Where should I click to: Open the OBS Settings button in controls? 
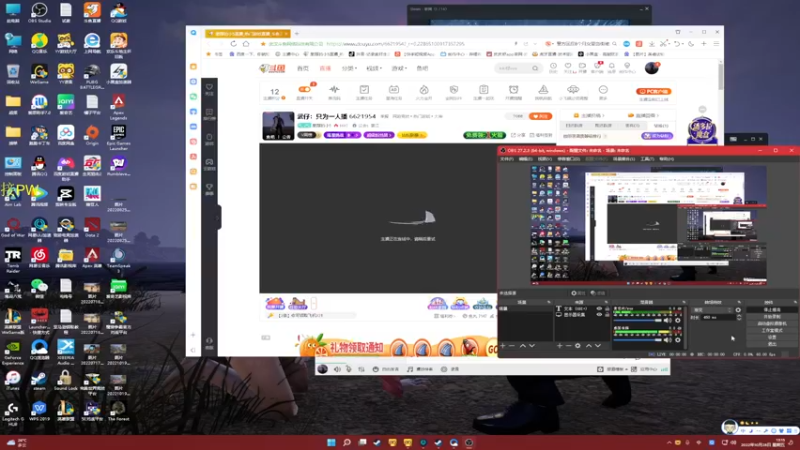(771, 337)
